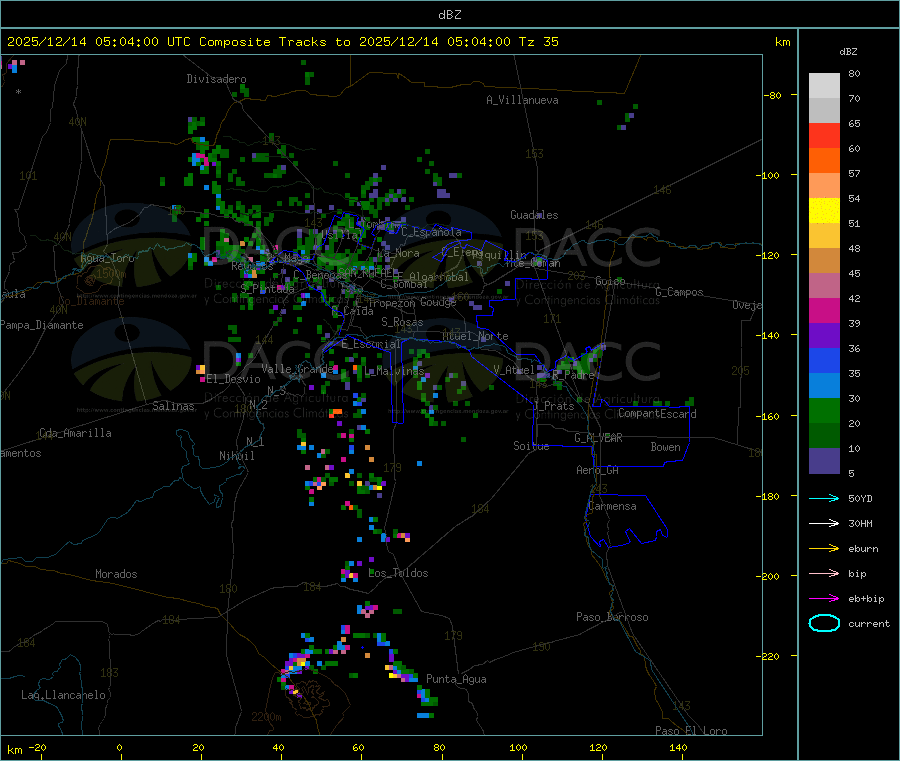900x761 pixels.
Task: Click the 0 km horizontal axis tick
Action: [x=119, y=748]
